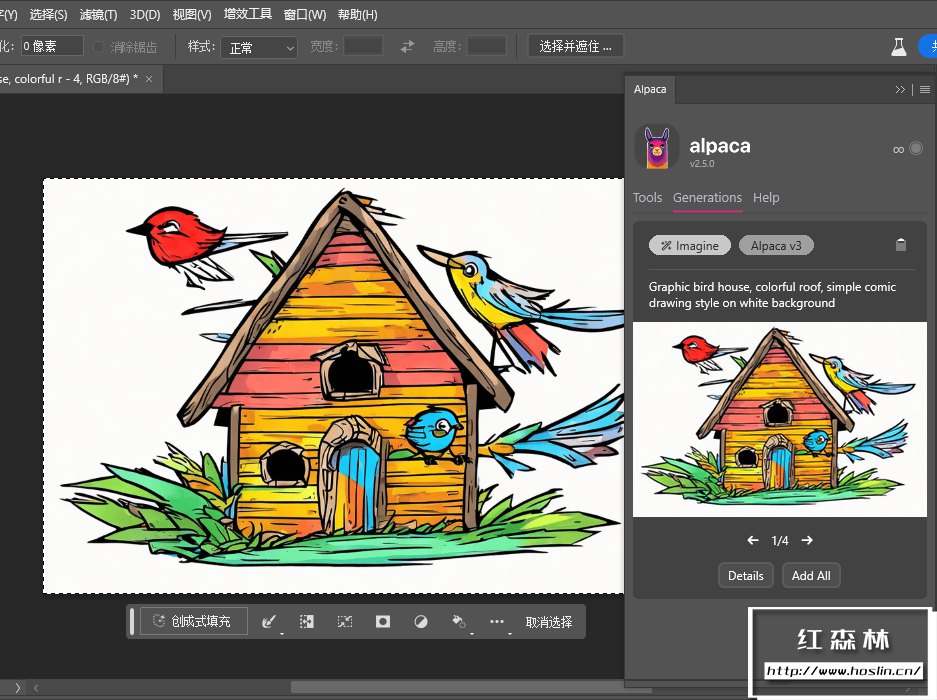The image size is (937, 700).
Task: Delete generation with trash icon
Action: point(900,245)
